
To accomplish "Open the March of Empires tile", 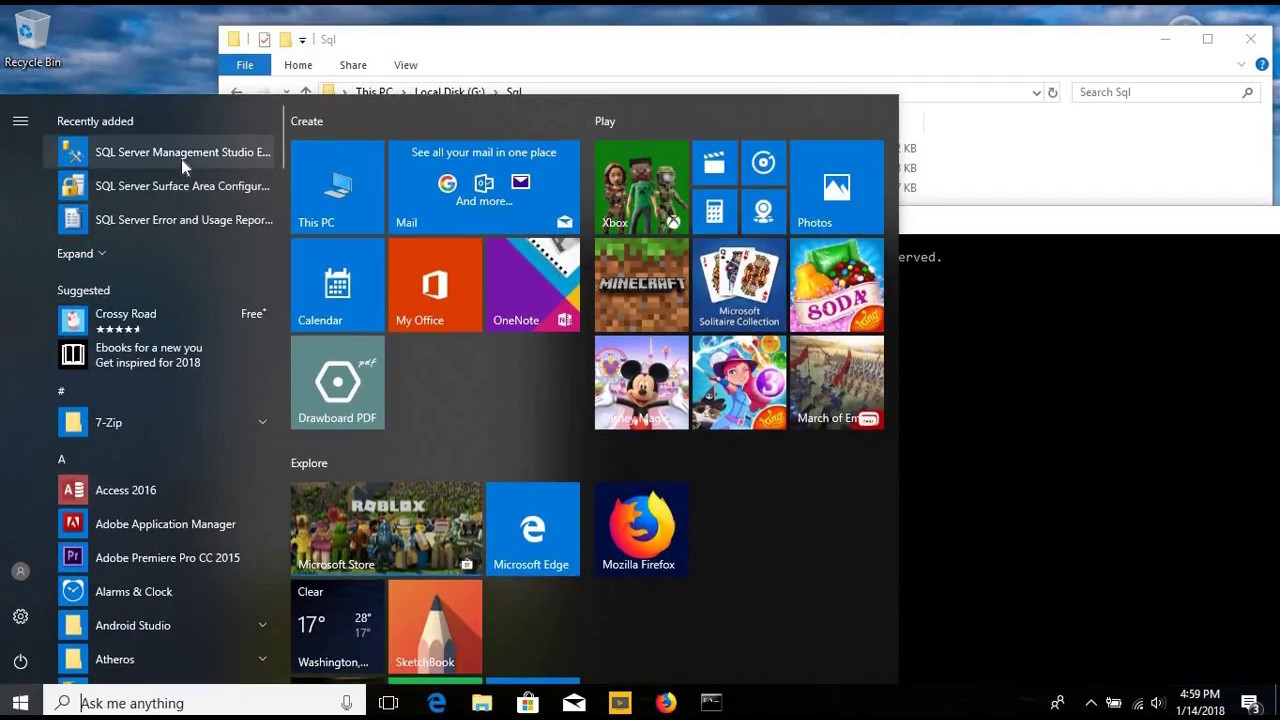I will [x=837, y=383].
